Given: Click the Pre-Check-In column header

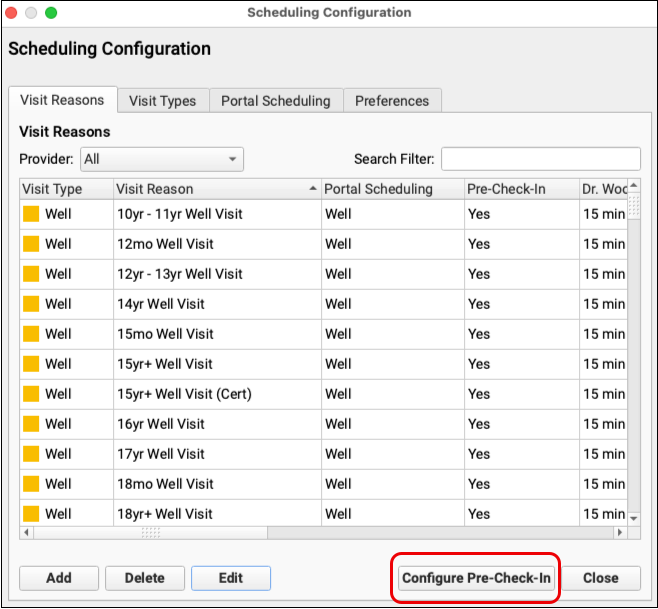Looking at the screenshot, I should [x=518, y=189].
